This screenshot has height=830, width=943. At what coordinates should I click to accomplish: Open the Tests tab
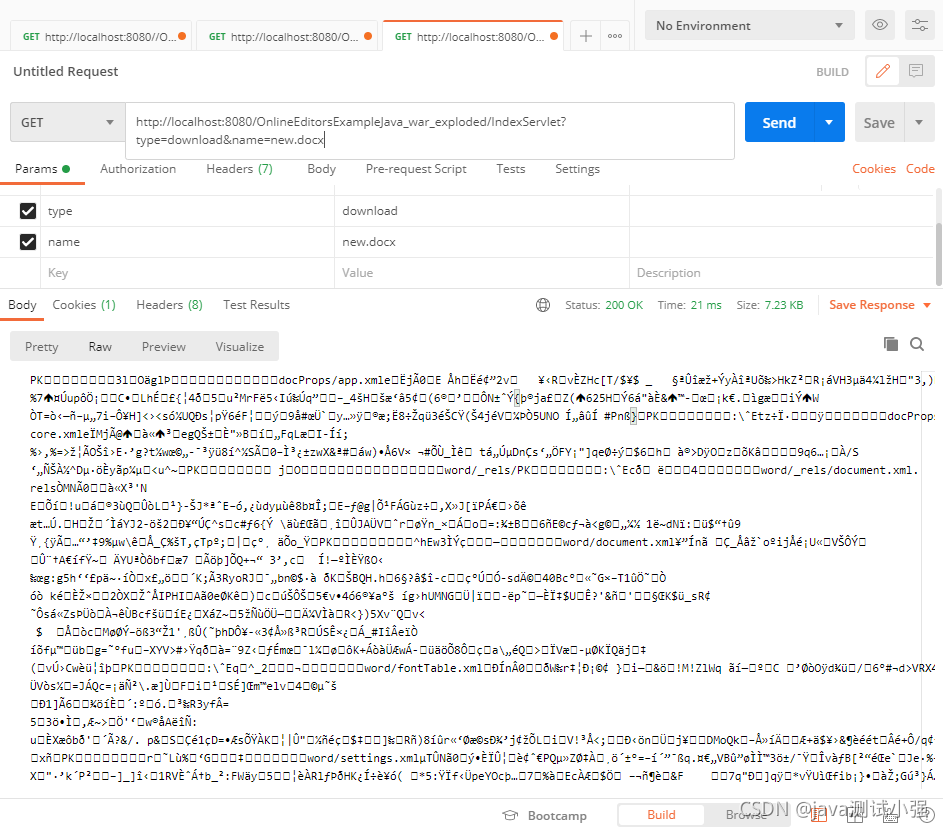pos(511,169)
